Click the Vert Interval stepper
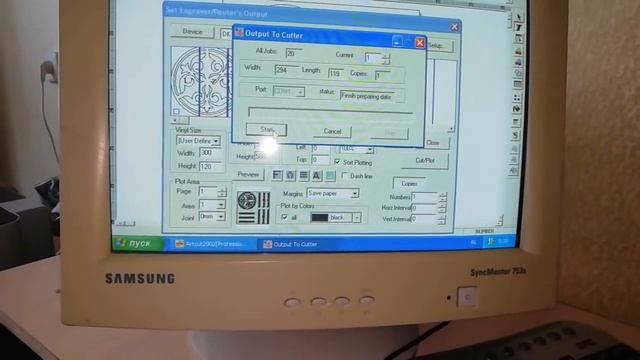640x360 pixels. tap(441, 220)
